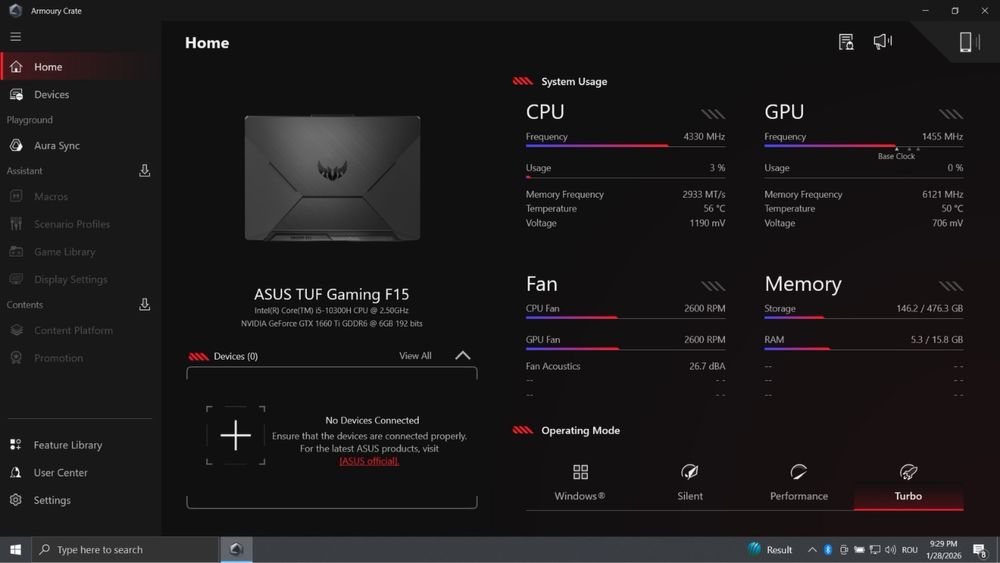This screenshot has width=1000, height=563.
Task: Open the ASUS official link
Action: point(369,461)
